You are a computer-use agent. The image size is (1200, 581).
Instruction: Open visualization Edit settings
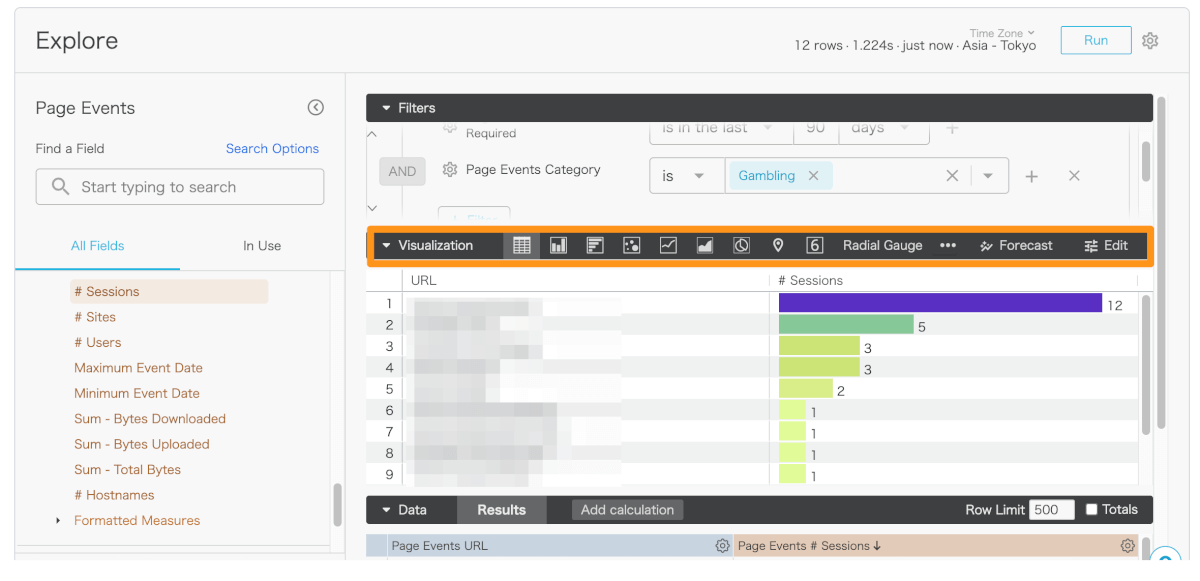pos(1106,246)
